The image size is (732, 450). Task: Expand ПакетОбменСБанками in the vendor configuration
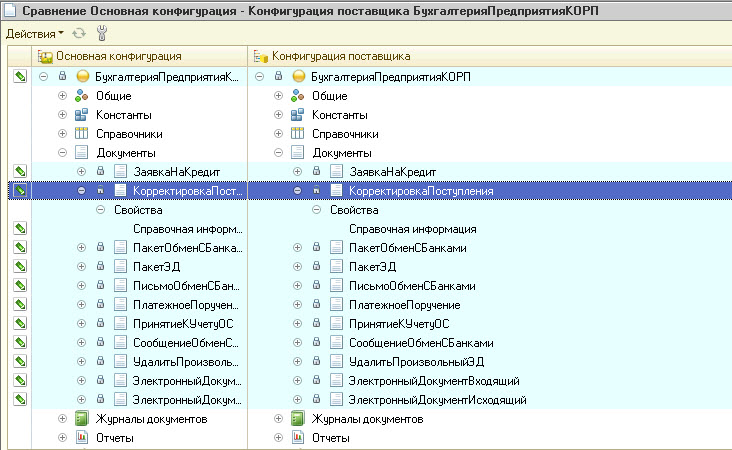(297, 247)
